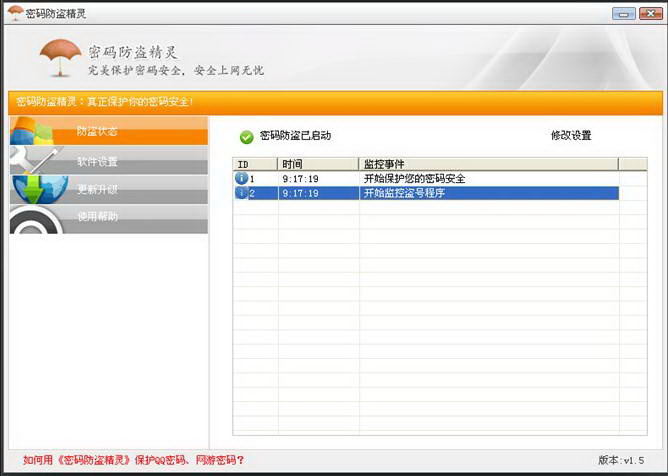Click the umbrella app icon in title bar
This screenshot has width=668, height=476.
point(15,13)
